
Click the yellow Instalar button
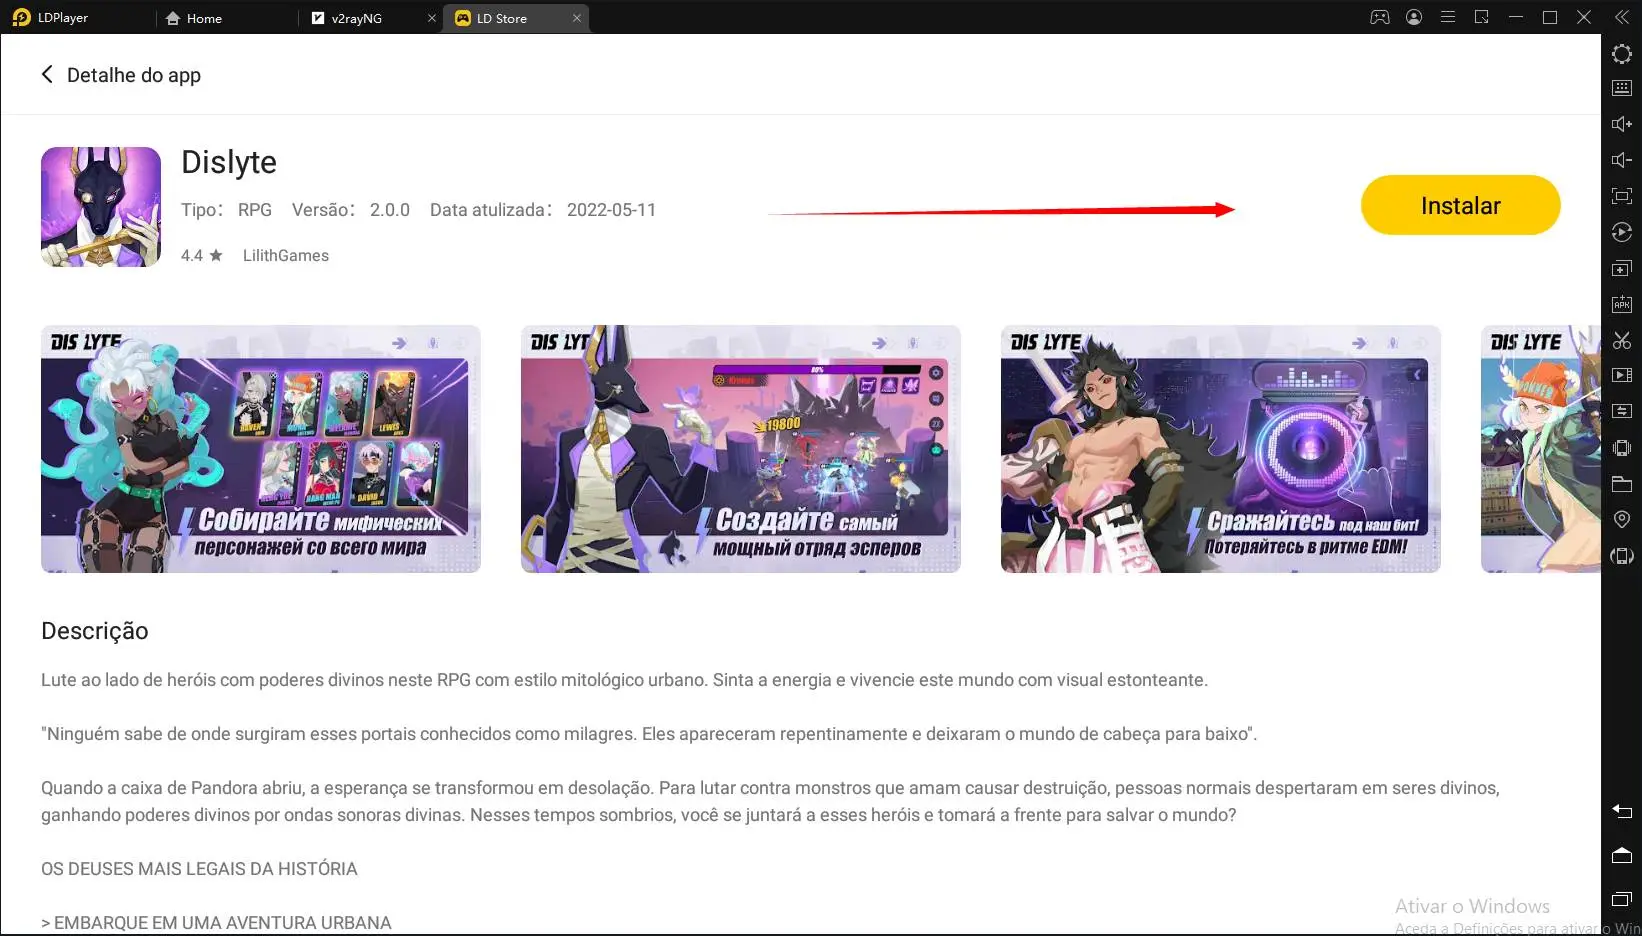coord(1460,205)
